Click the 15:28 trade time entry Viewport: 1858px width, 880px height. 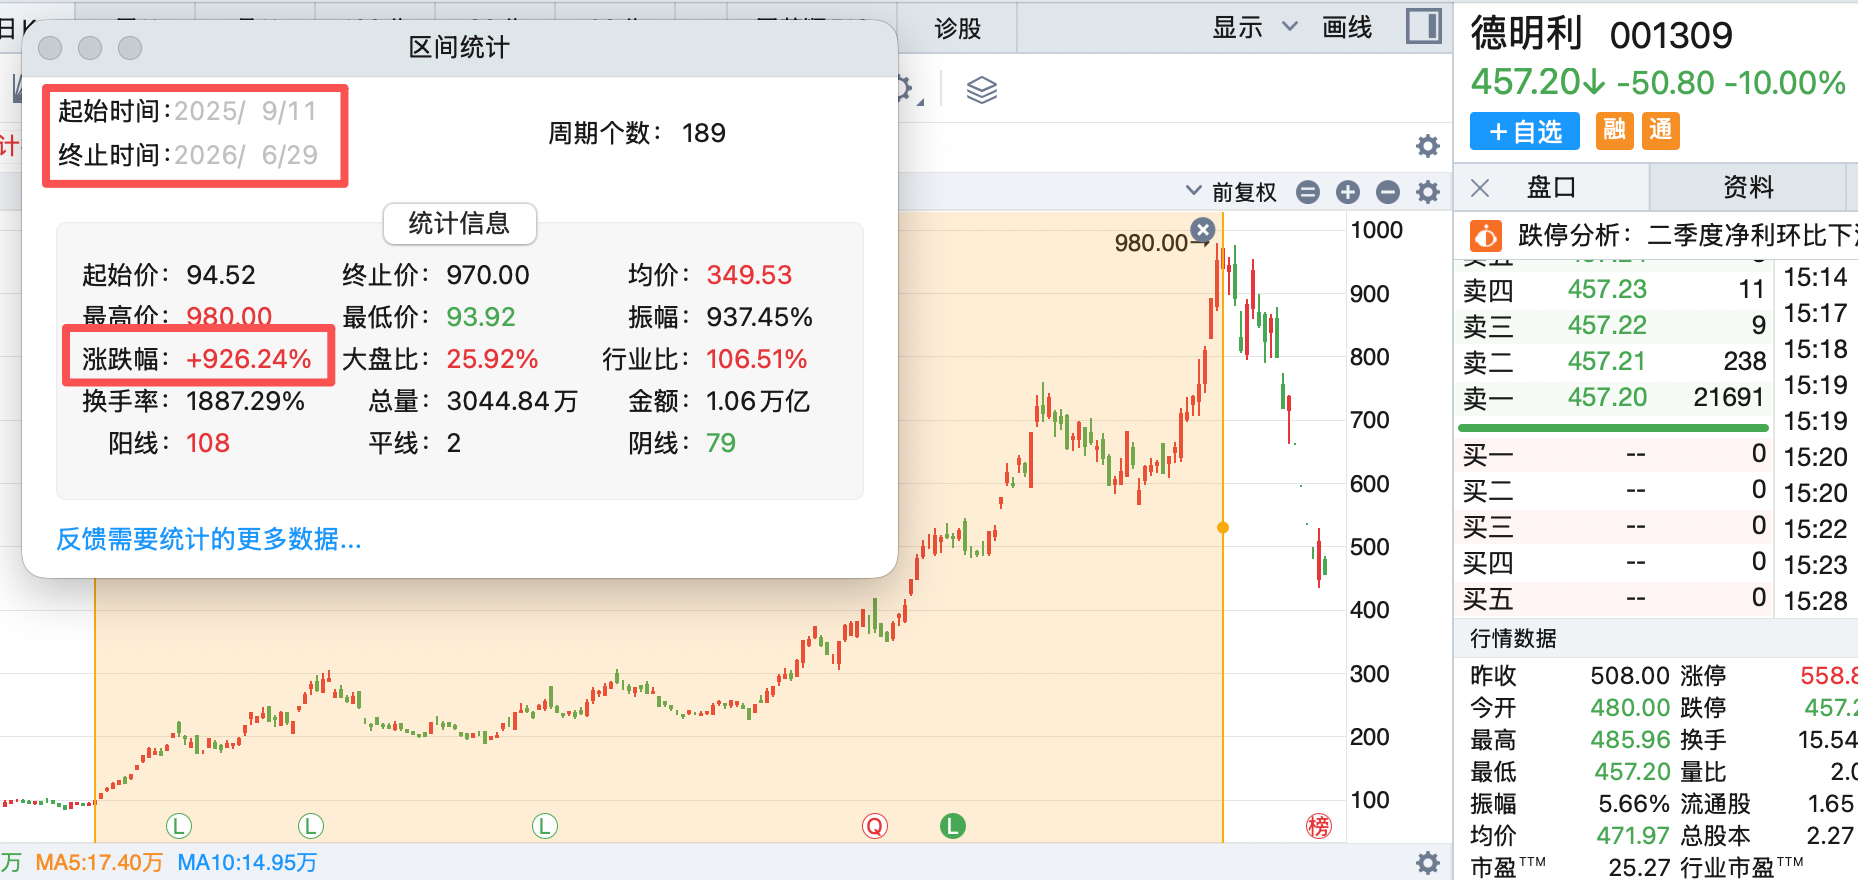(1816, 601)
